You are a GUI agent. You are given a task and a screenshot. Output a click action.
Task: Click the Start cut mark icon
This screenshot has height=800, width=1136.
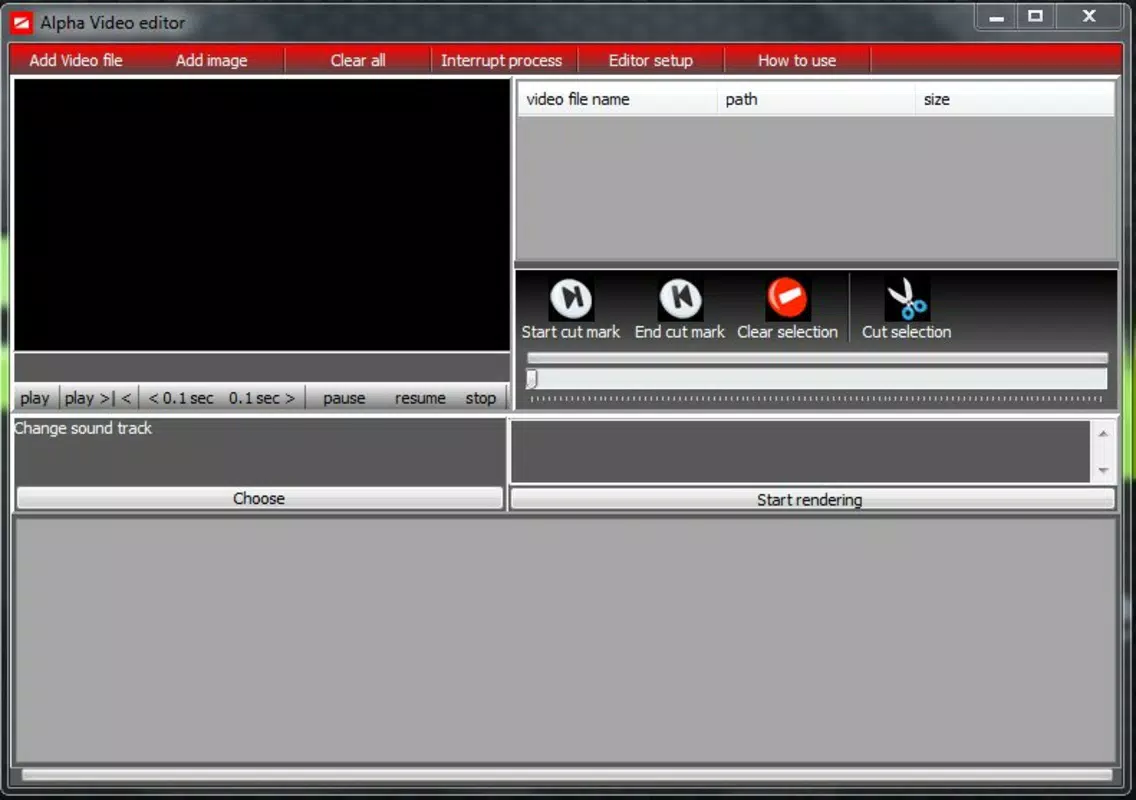click(571, 299)
